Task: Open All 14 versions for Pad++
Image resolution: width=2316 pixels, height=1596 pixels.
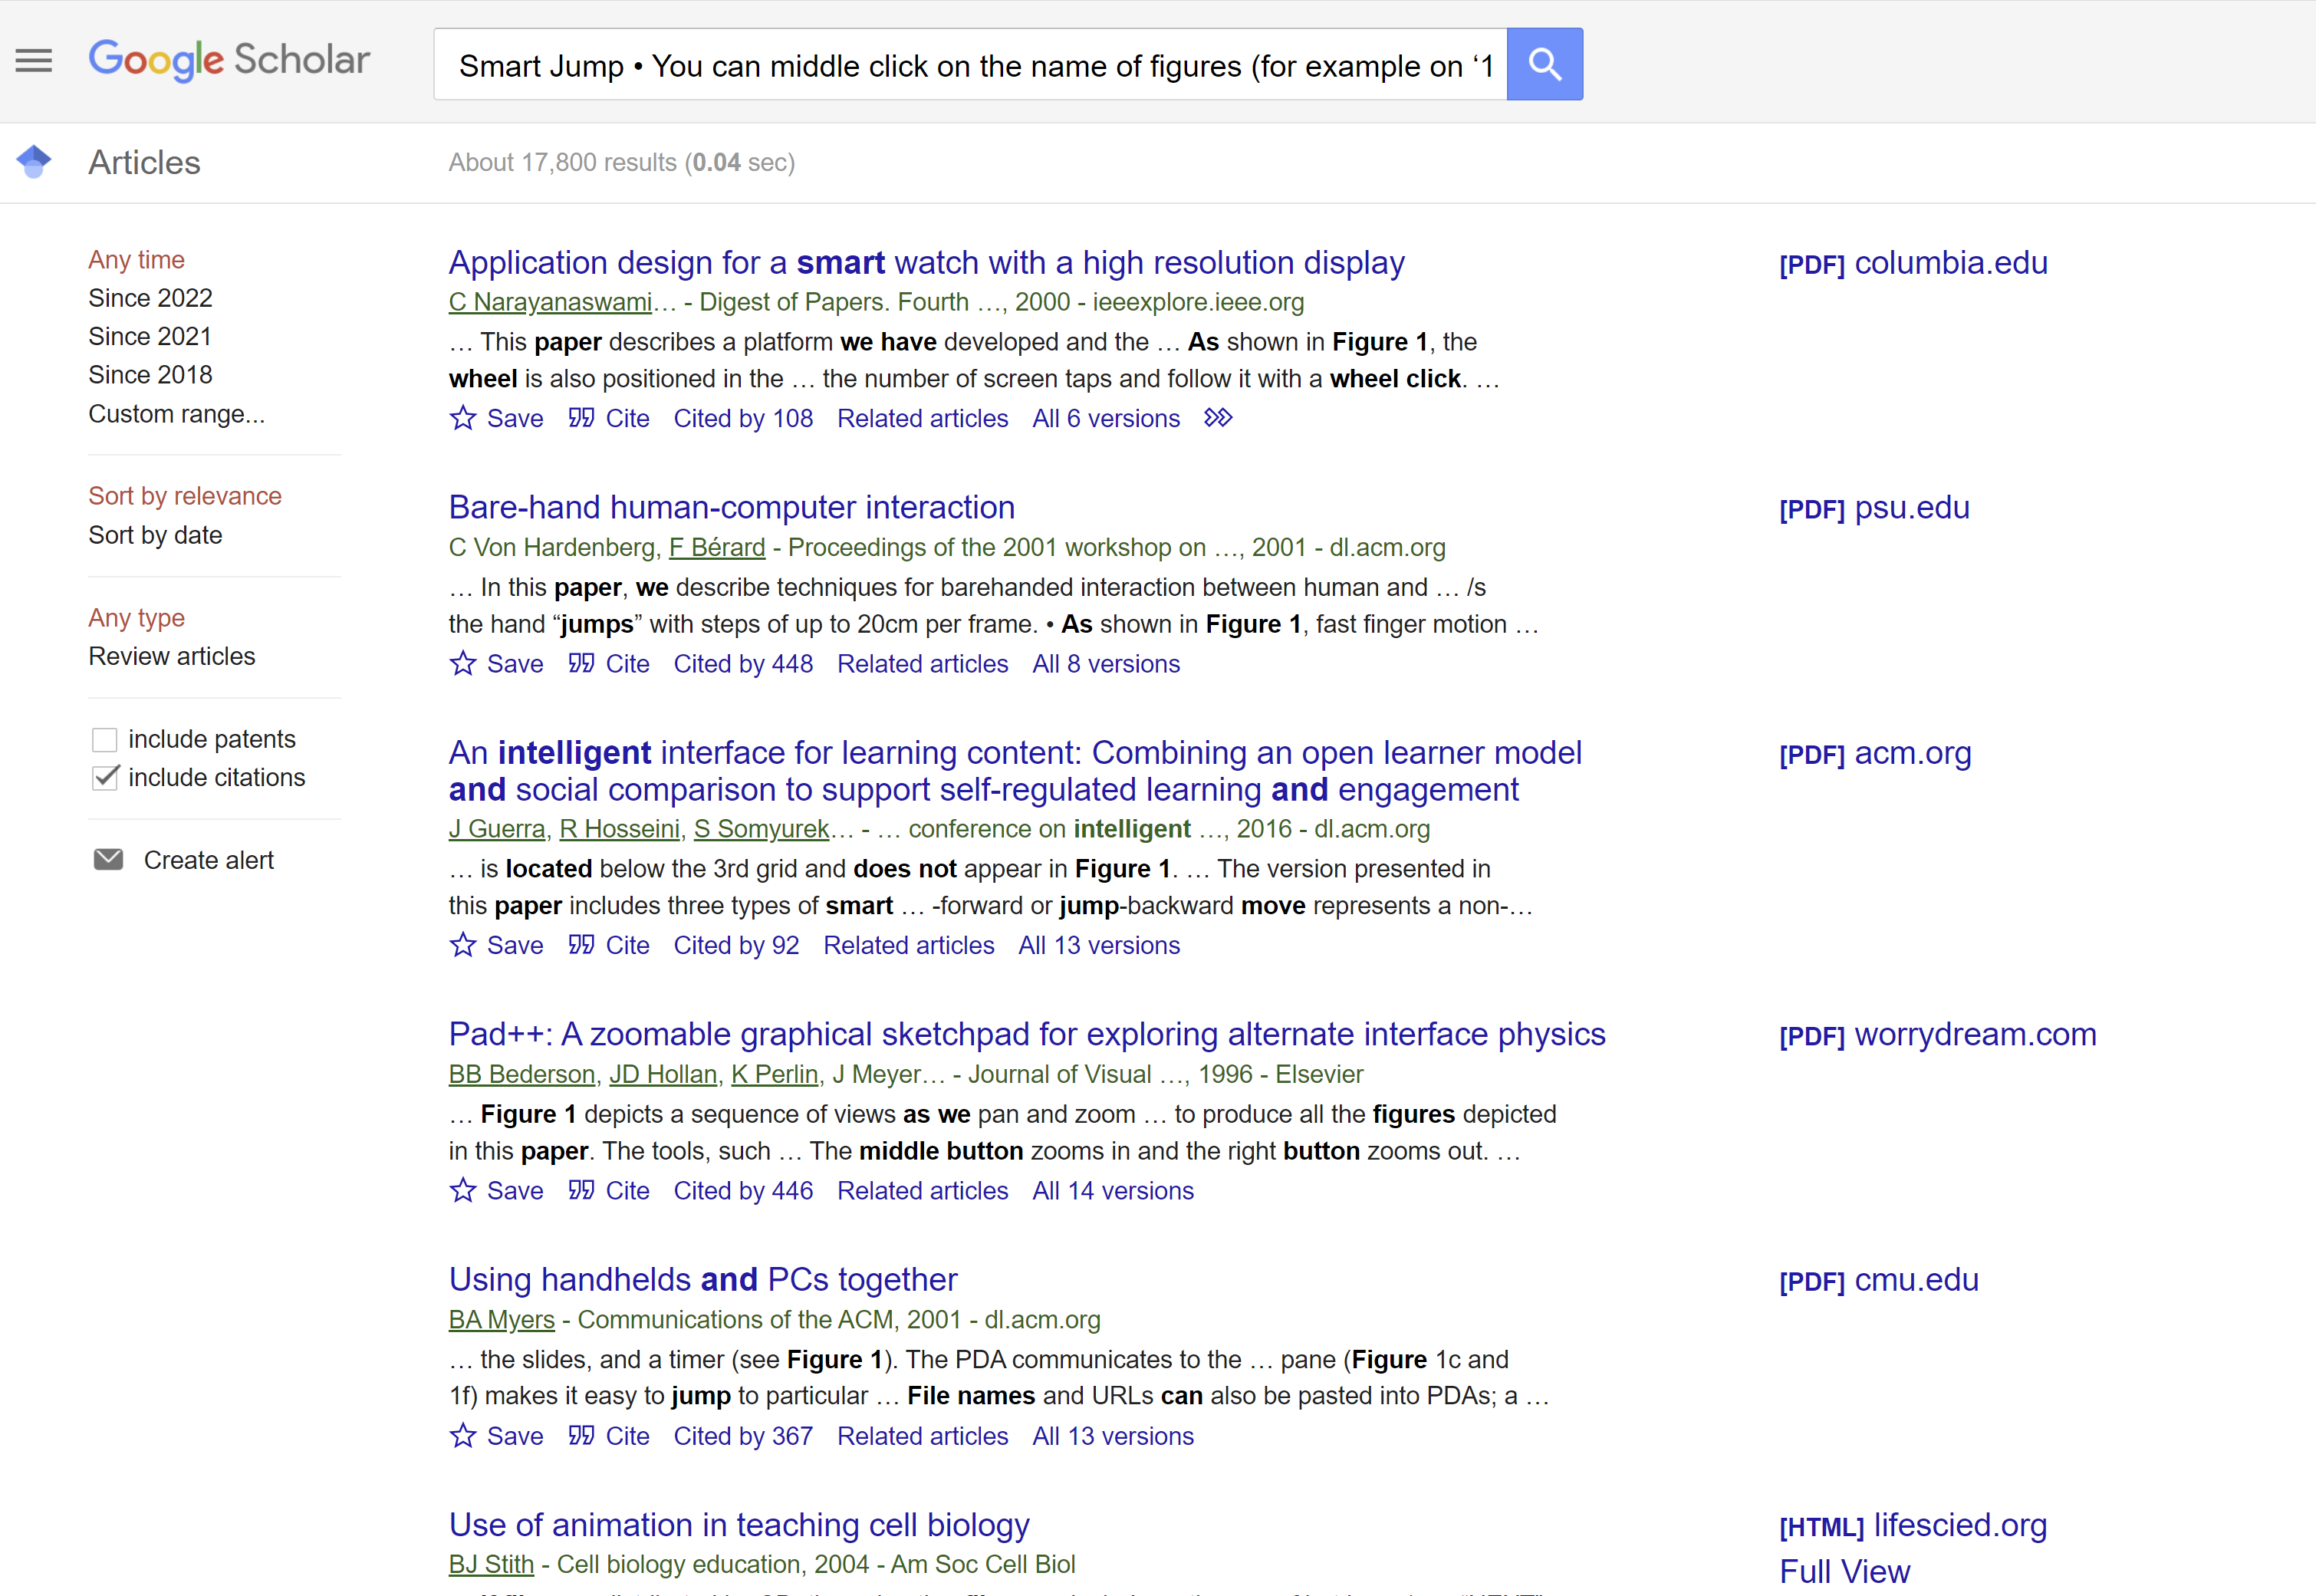Action: point(1113,1190)
